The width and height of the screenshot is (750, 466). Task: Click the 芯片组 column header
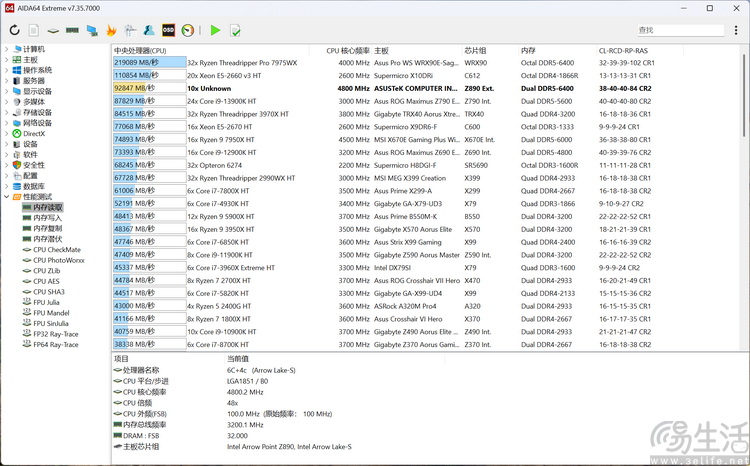coord(475,50)
